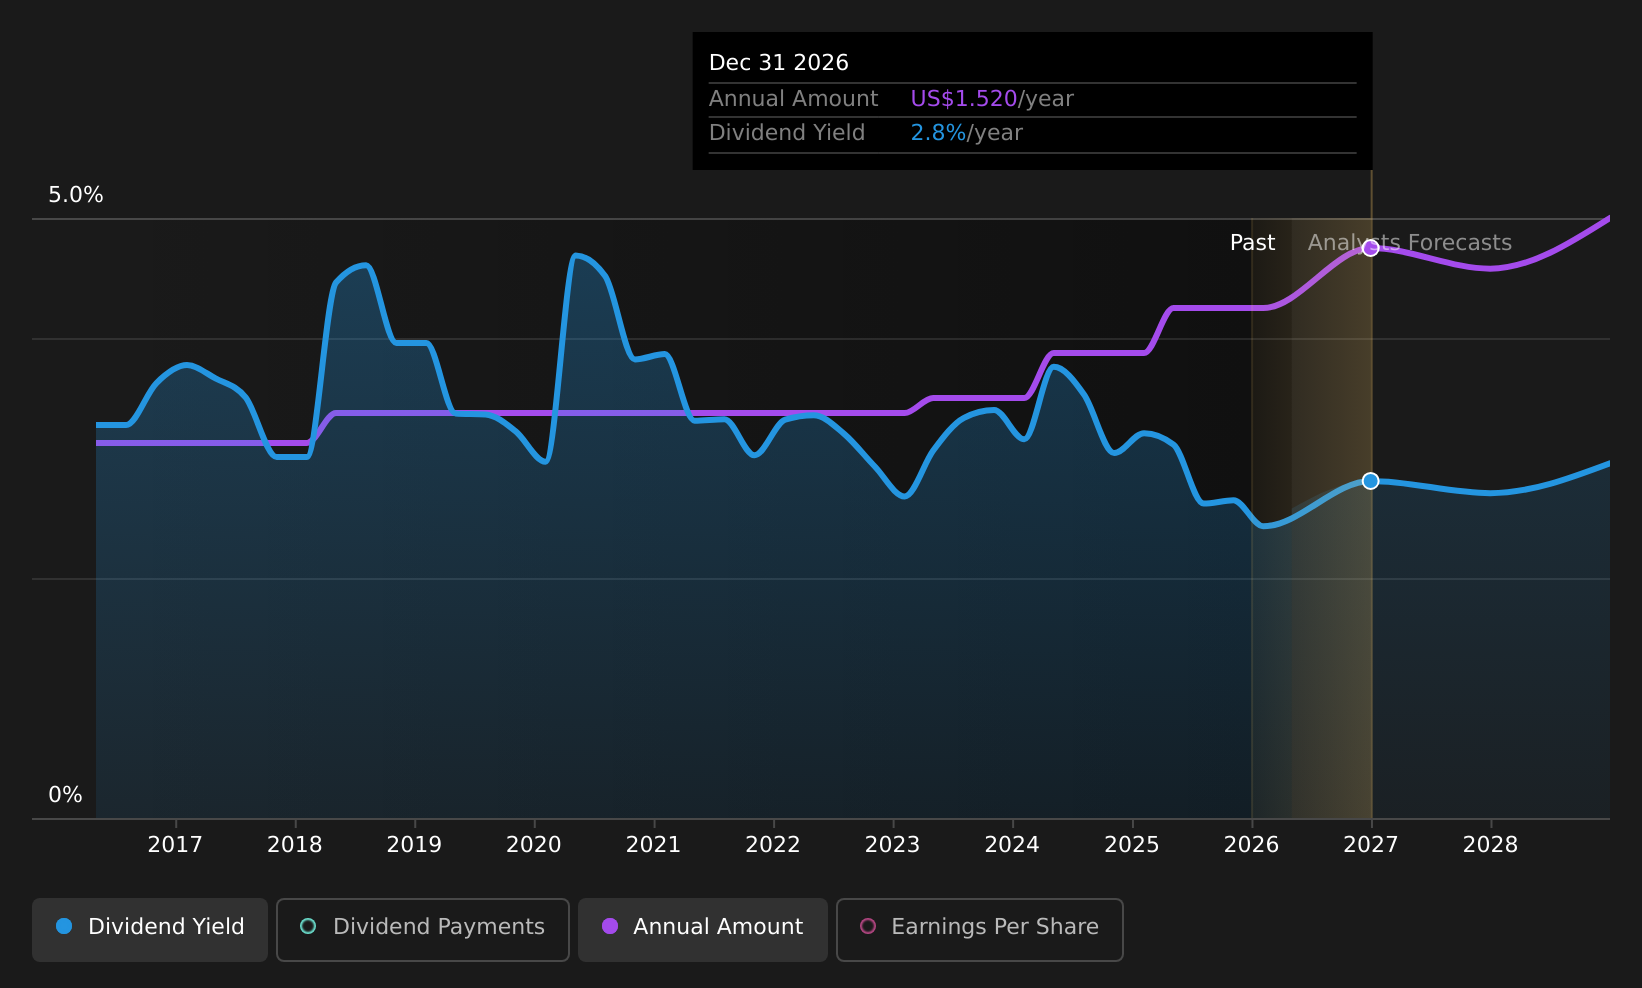Image resolution: width=1642 pixels, height=988 pixels.
Task: Click the 'Past' region label
Action: pyautogui.click(x=1252, y=243)
